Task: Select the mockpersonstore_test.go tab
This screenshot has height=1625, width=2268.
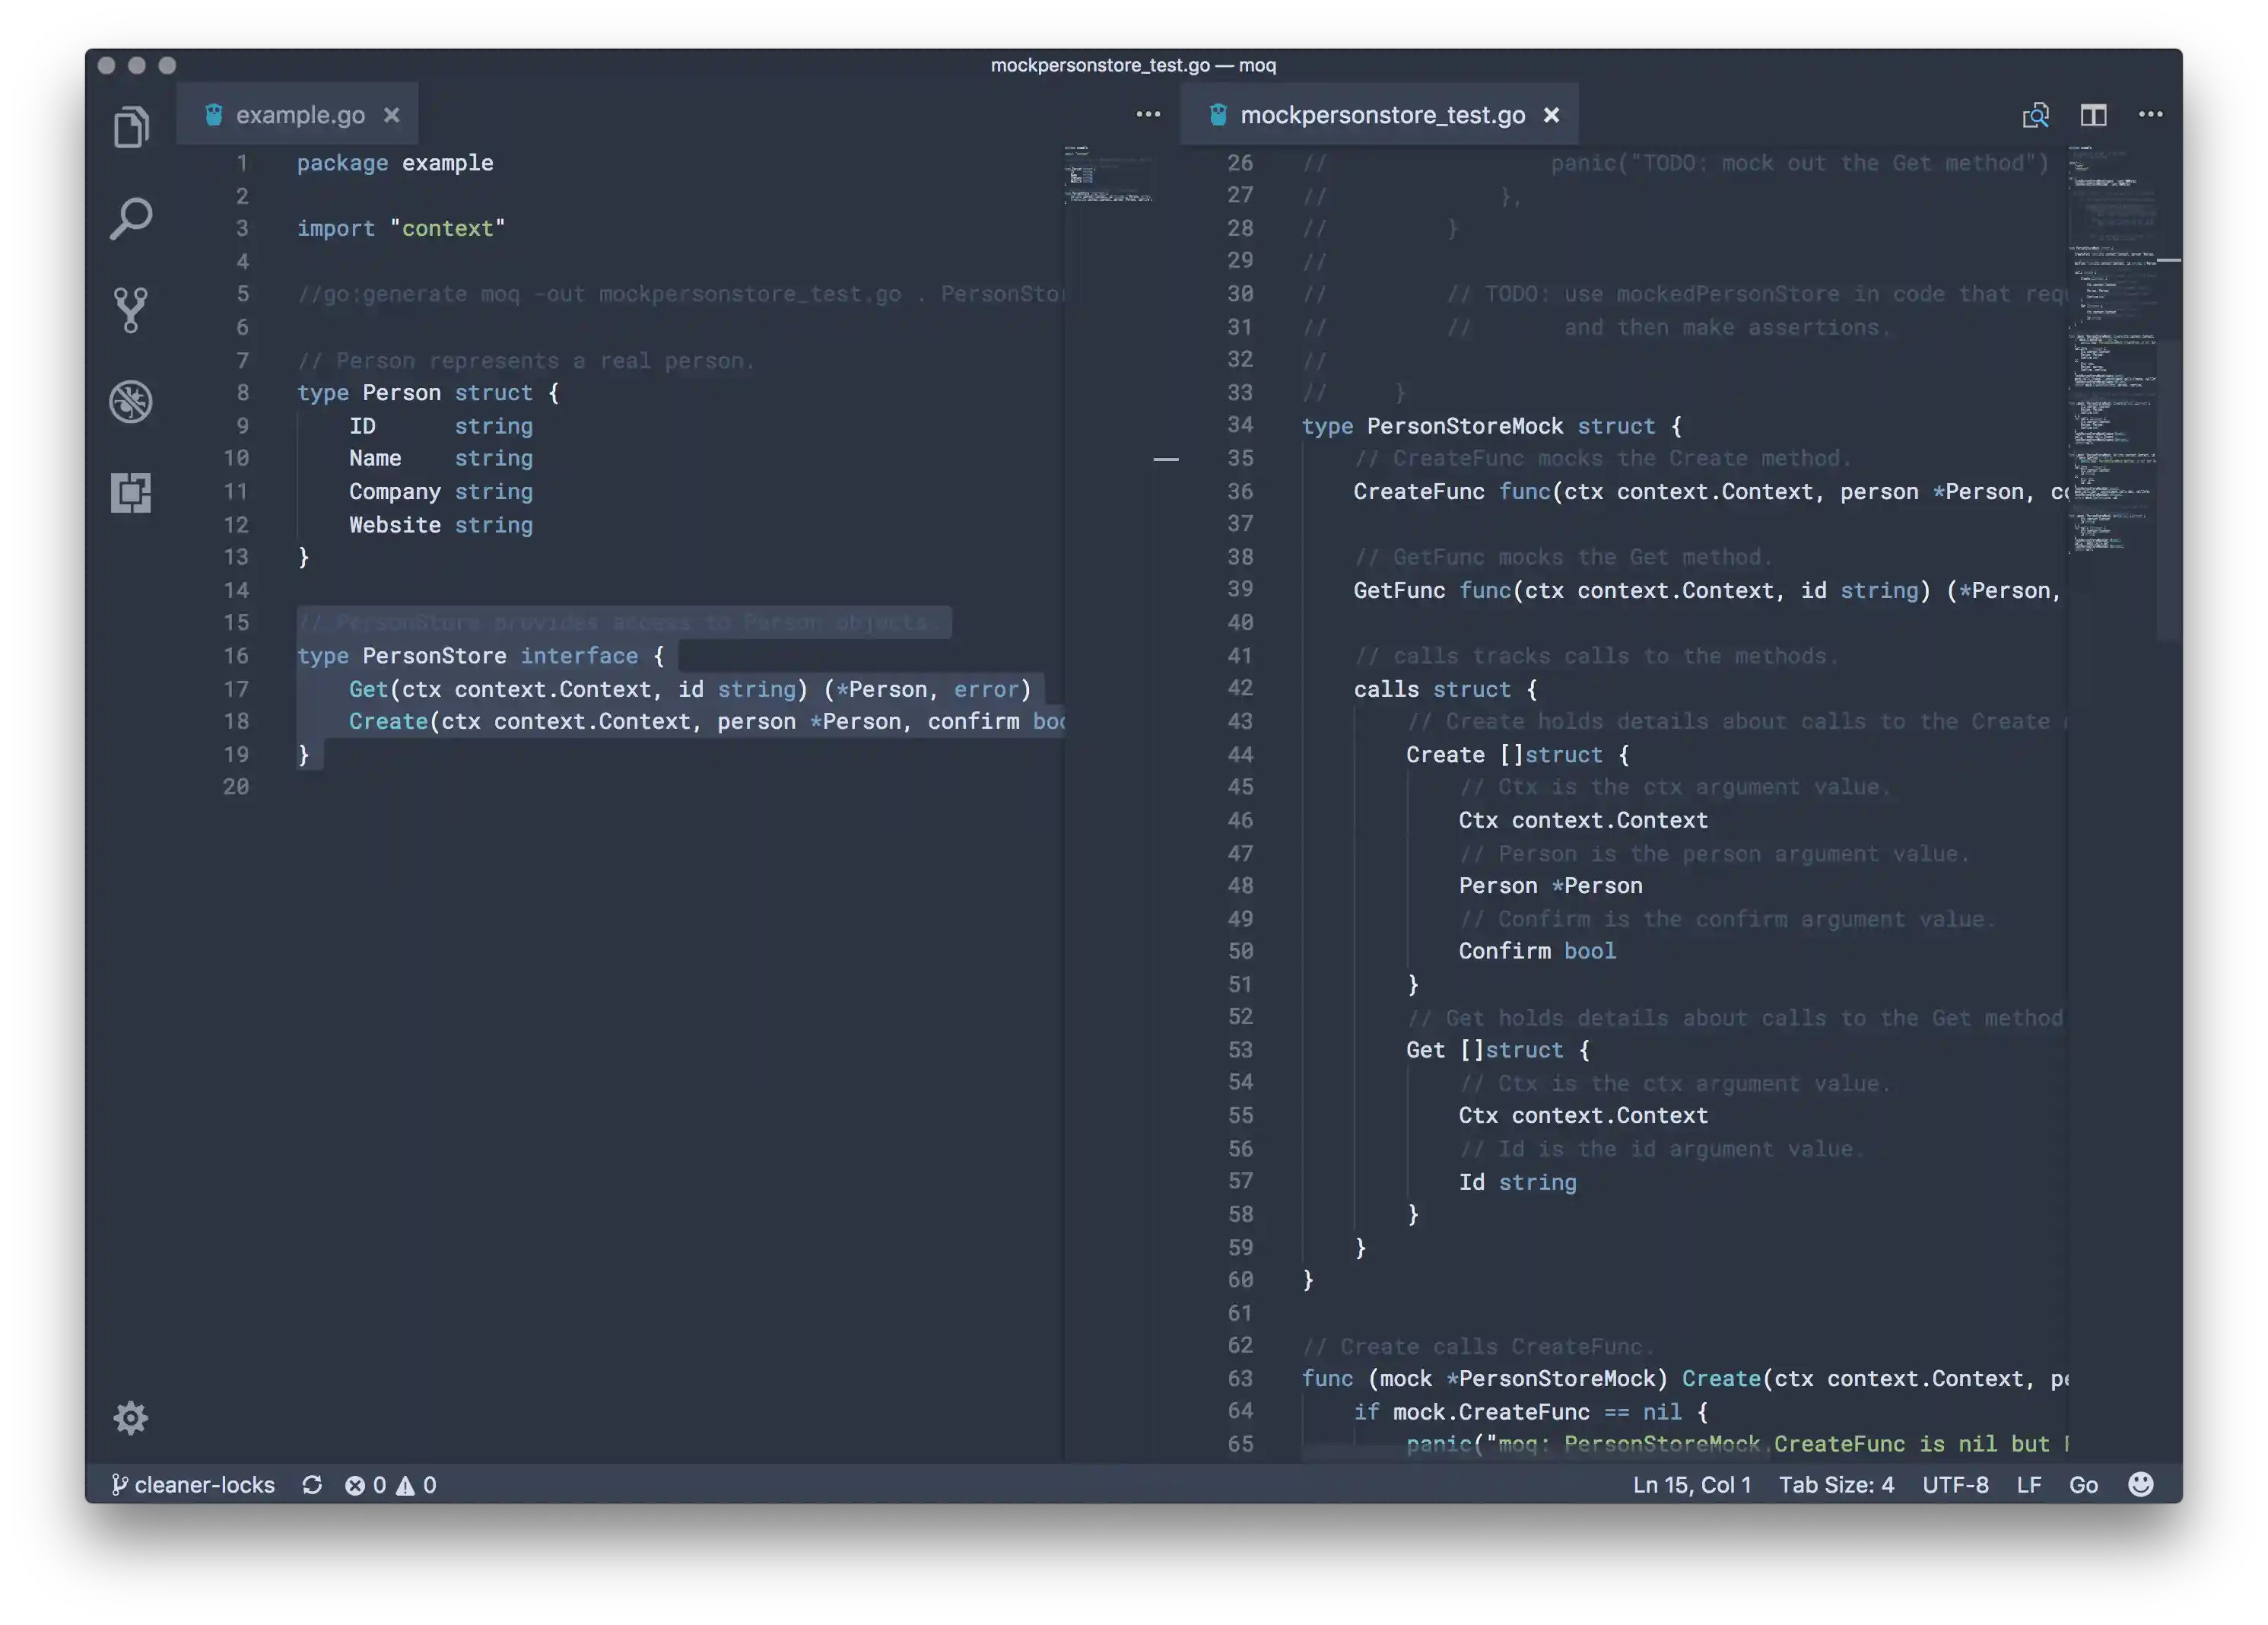Action: tap(1382, 115)
